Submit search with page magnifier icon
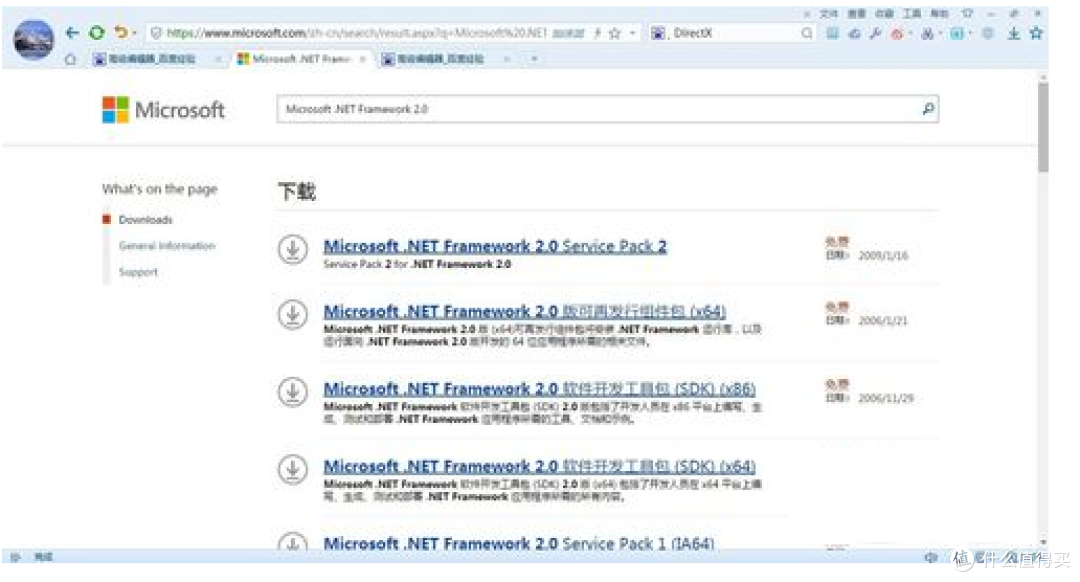 928,109
